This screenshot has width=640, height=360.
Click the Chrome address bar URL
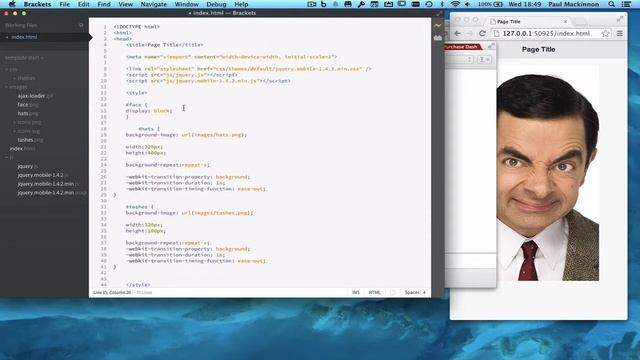point(546,33)
